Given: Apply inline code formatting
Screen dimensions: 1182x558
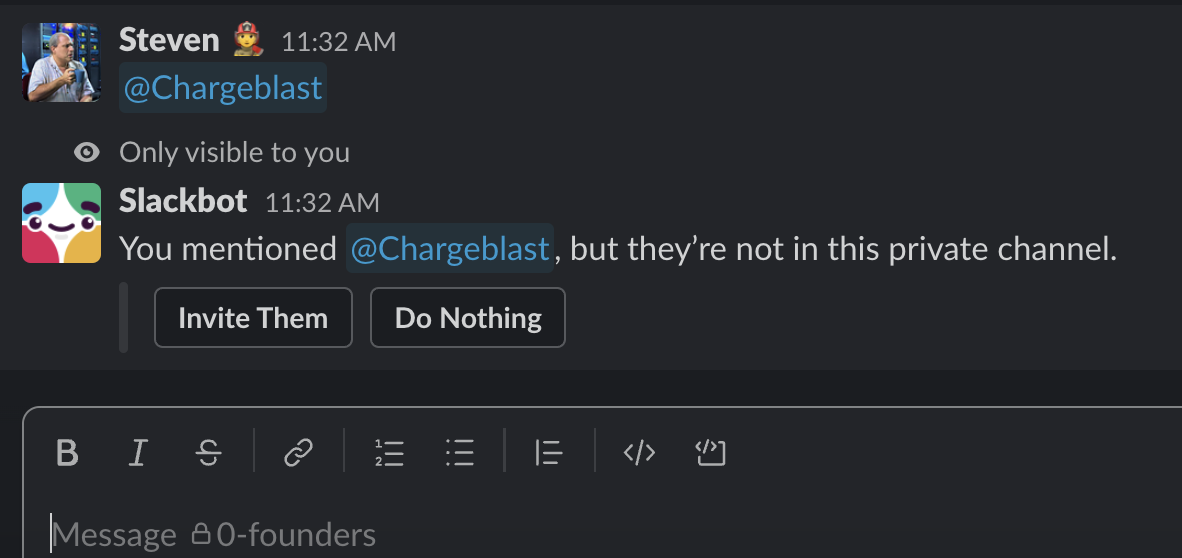Looking at the screenshot, I should pos(639,452).
